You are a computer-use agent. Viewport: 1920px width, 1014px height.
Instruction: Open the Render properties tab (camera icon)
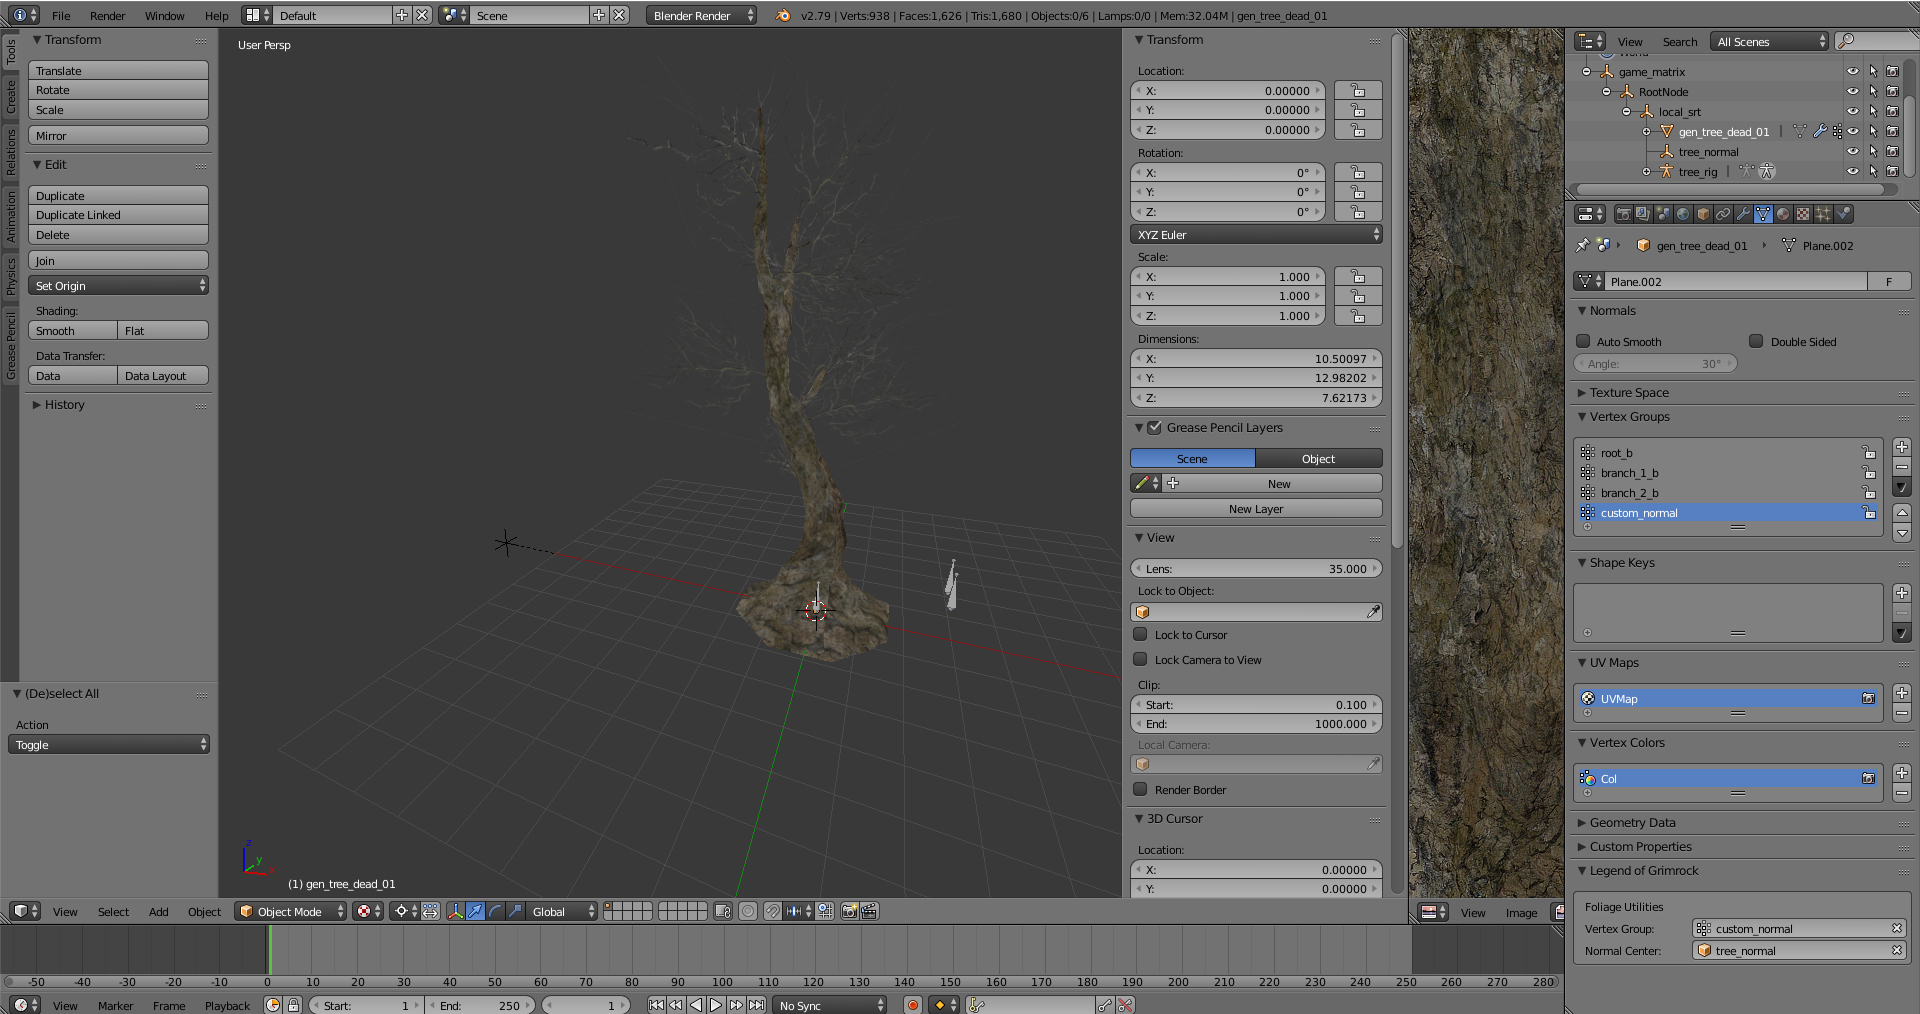1624,214
